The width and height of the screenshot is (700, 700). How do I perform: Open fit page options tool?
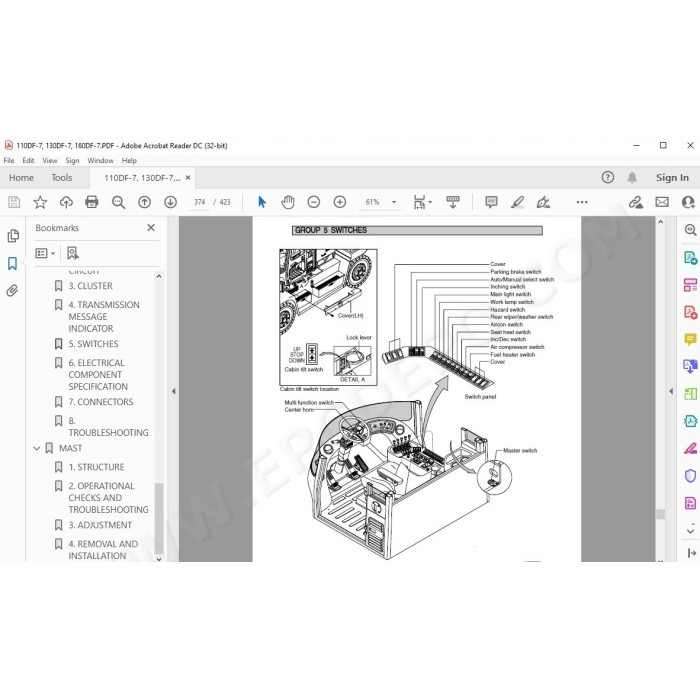(x=422, y=202)
